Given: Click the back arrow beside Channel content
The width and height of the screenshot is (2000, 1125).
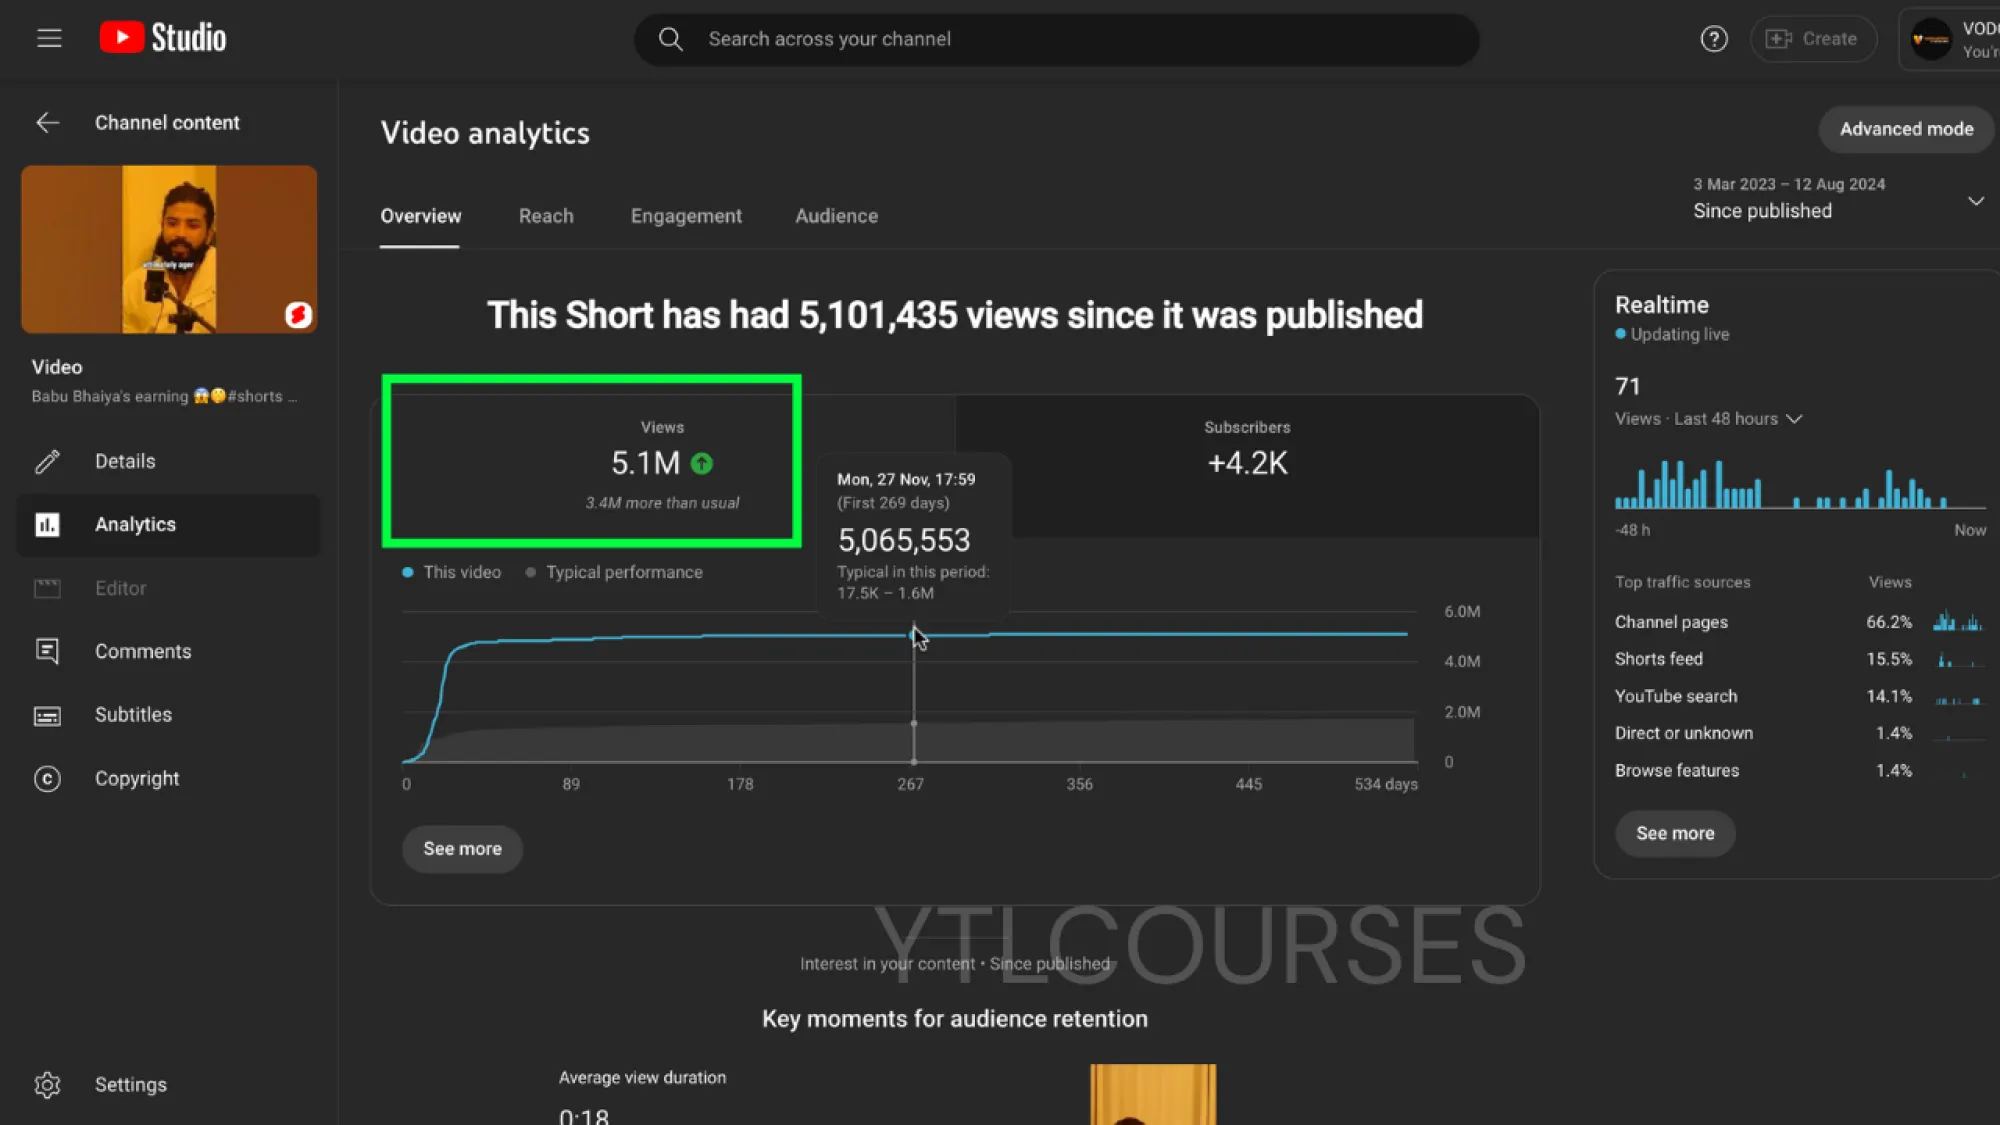Looking at the screenshot, I should pos(47,122).
